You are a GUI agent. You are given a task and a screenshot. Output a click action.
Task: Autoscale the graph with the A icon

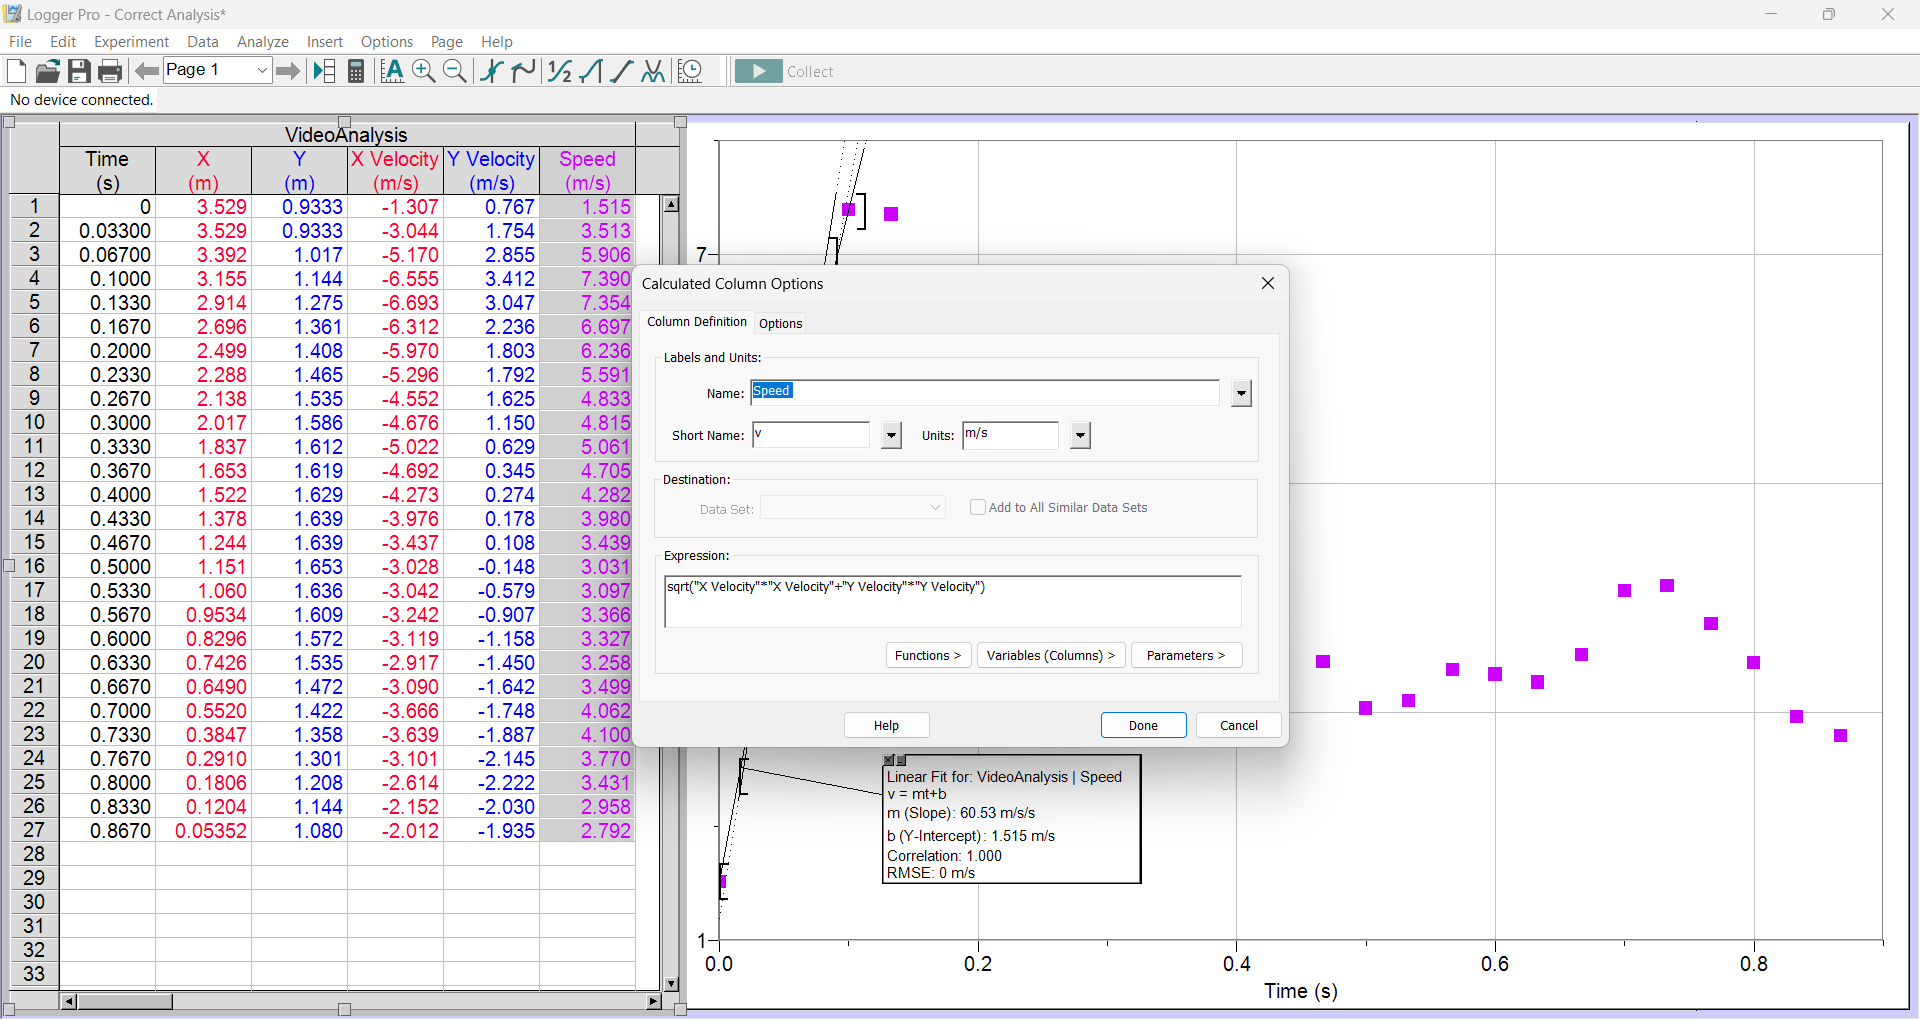click(392, 71)
